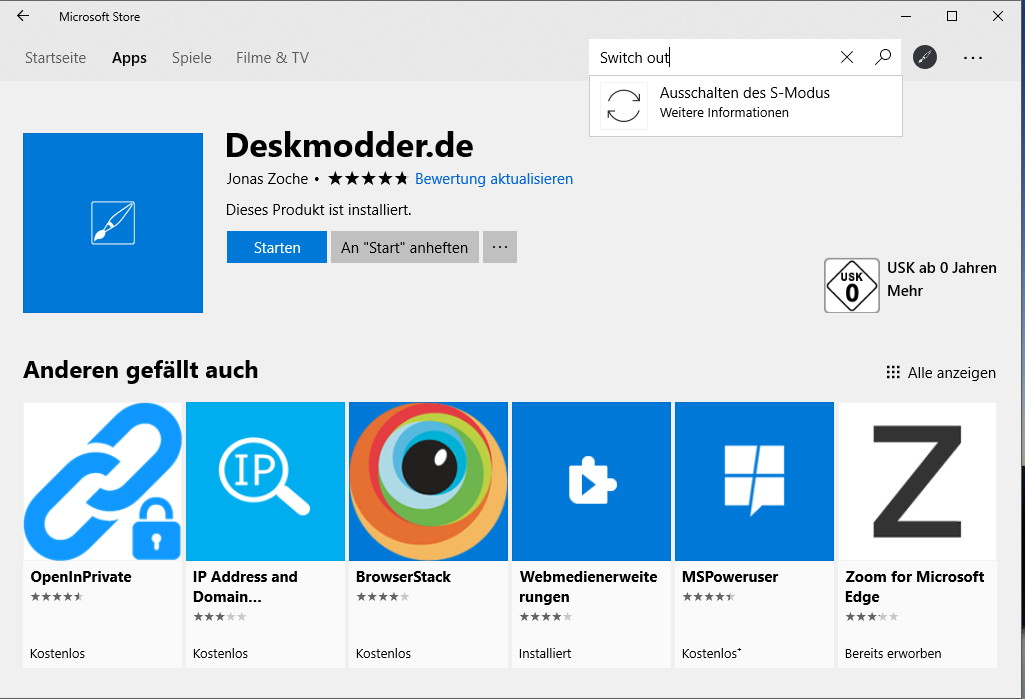Click An "Start" anheften button
Screen dimensions: 1025x699
pos(405,247)
